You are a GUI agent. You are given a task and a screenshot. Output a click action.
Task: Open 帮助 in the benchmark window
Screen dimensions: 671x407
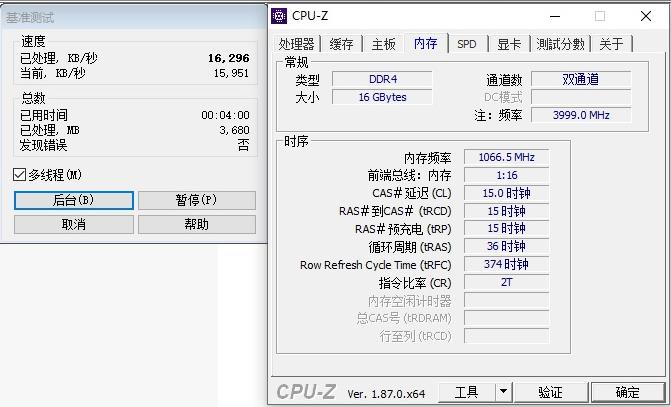point(197,224)
